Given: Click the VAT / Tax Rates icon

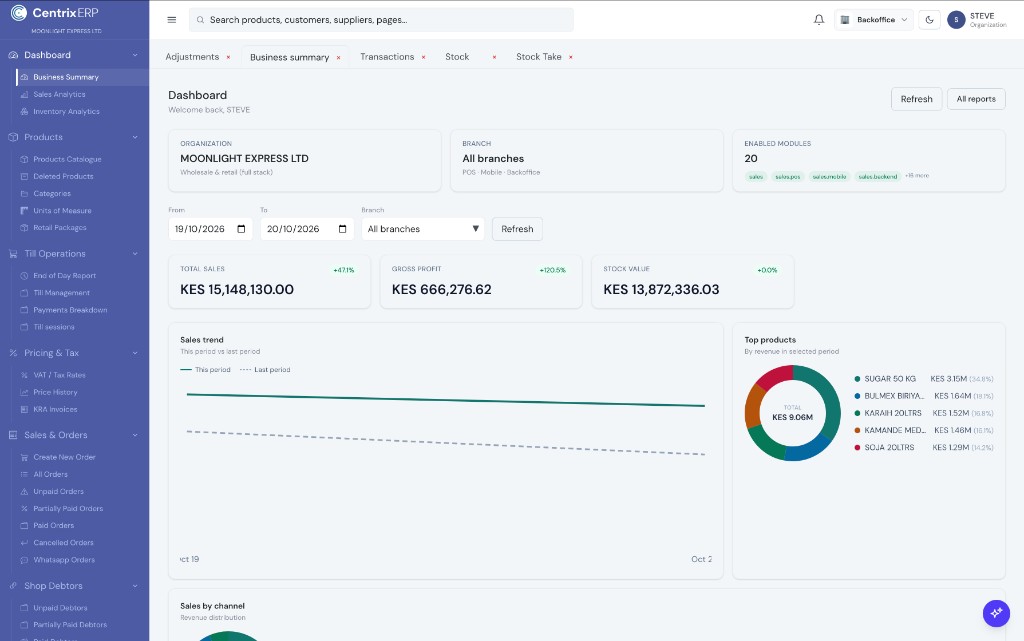Looking at the screenshot, I should pos(24,375).
